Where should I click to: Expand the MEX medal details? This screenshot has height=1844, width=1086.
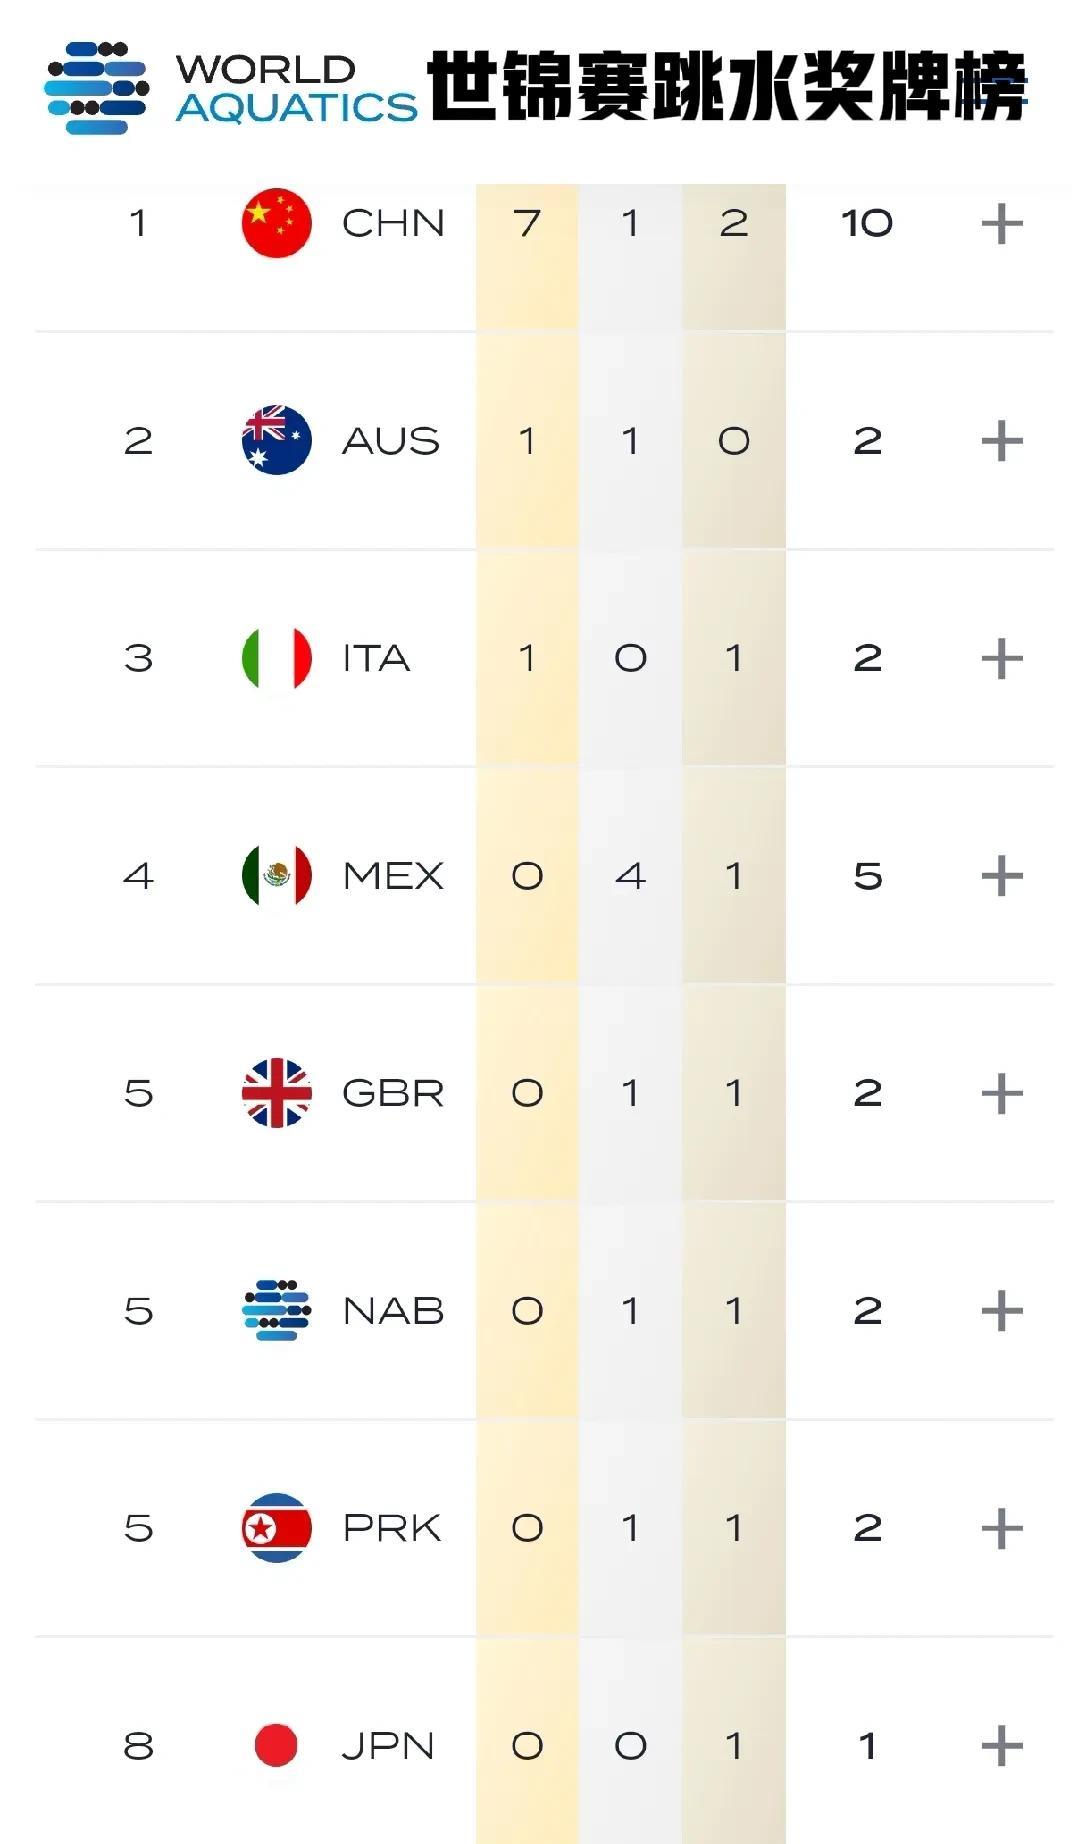coord(1002,876)
